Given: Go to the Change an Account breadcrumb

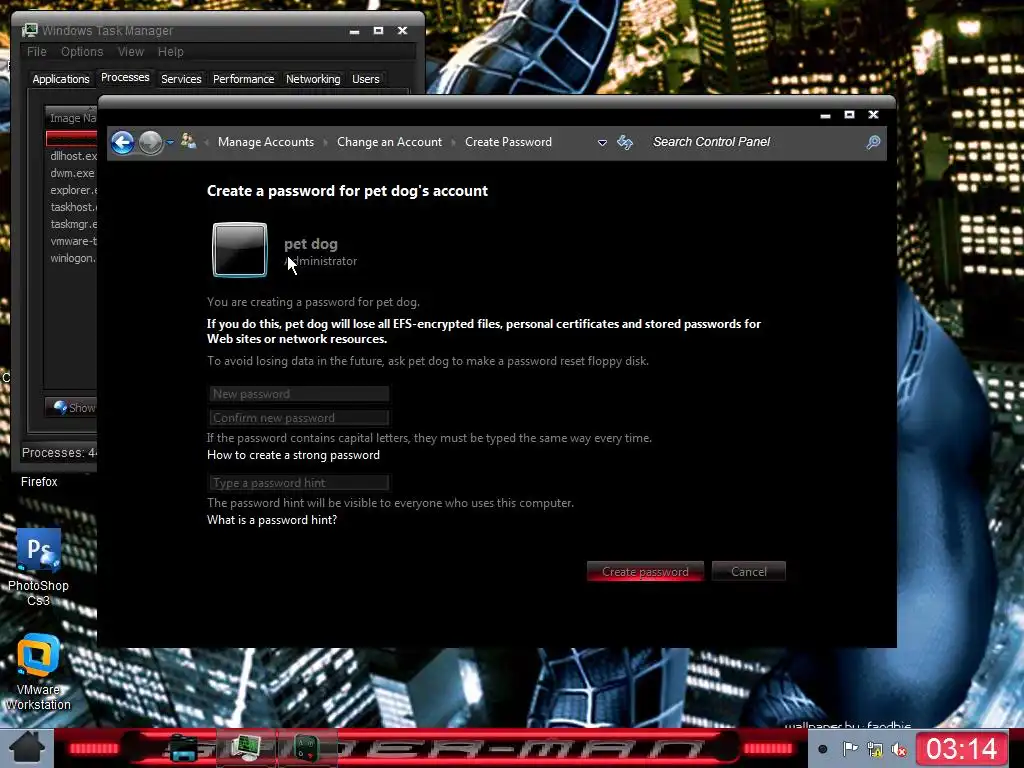Looking at the screenshot, I should (x=389, y=142).
